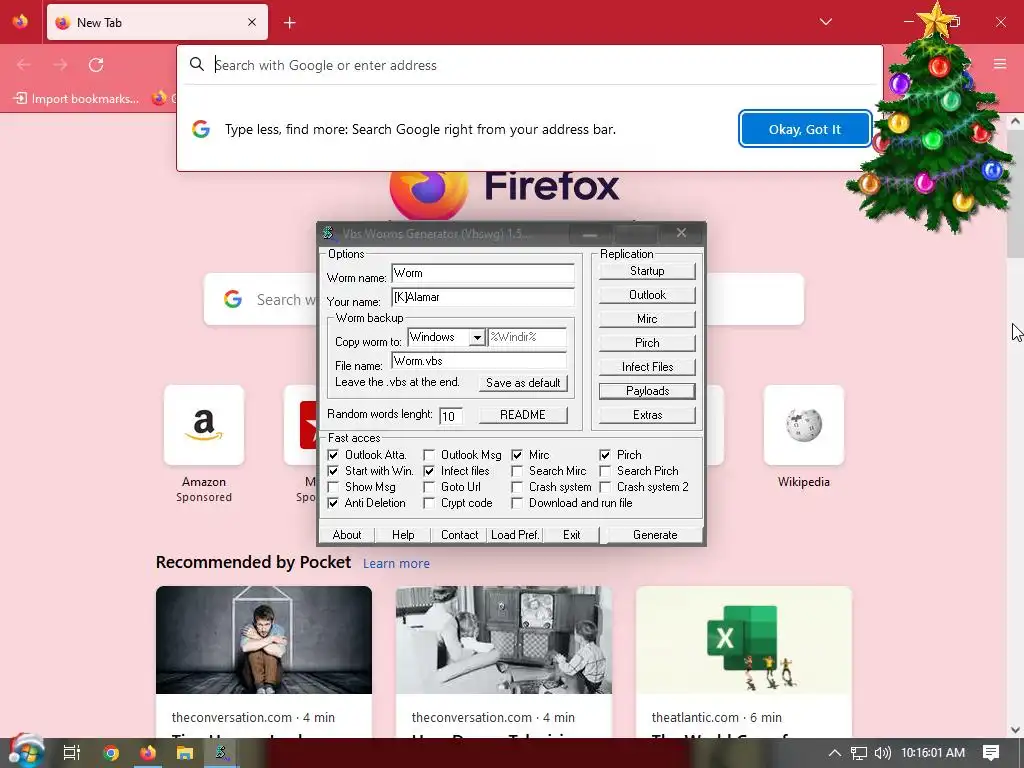Click Load Pref. button
Viewport: 1024px width, 768px height.
[515, 535]
